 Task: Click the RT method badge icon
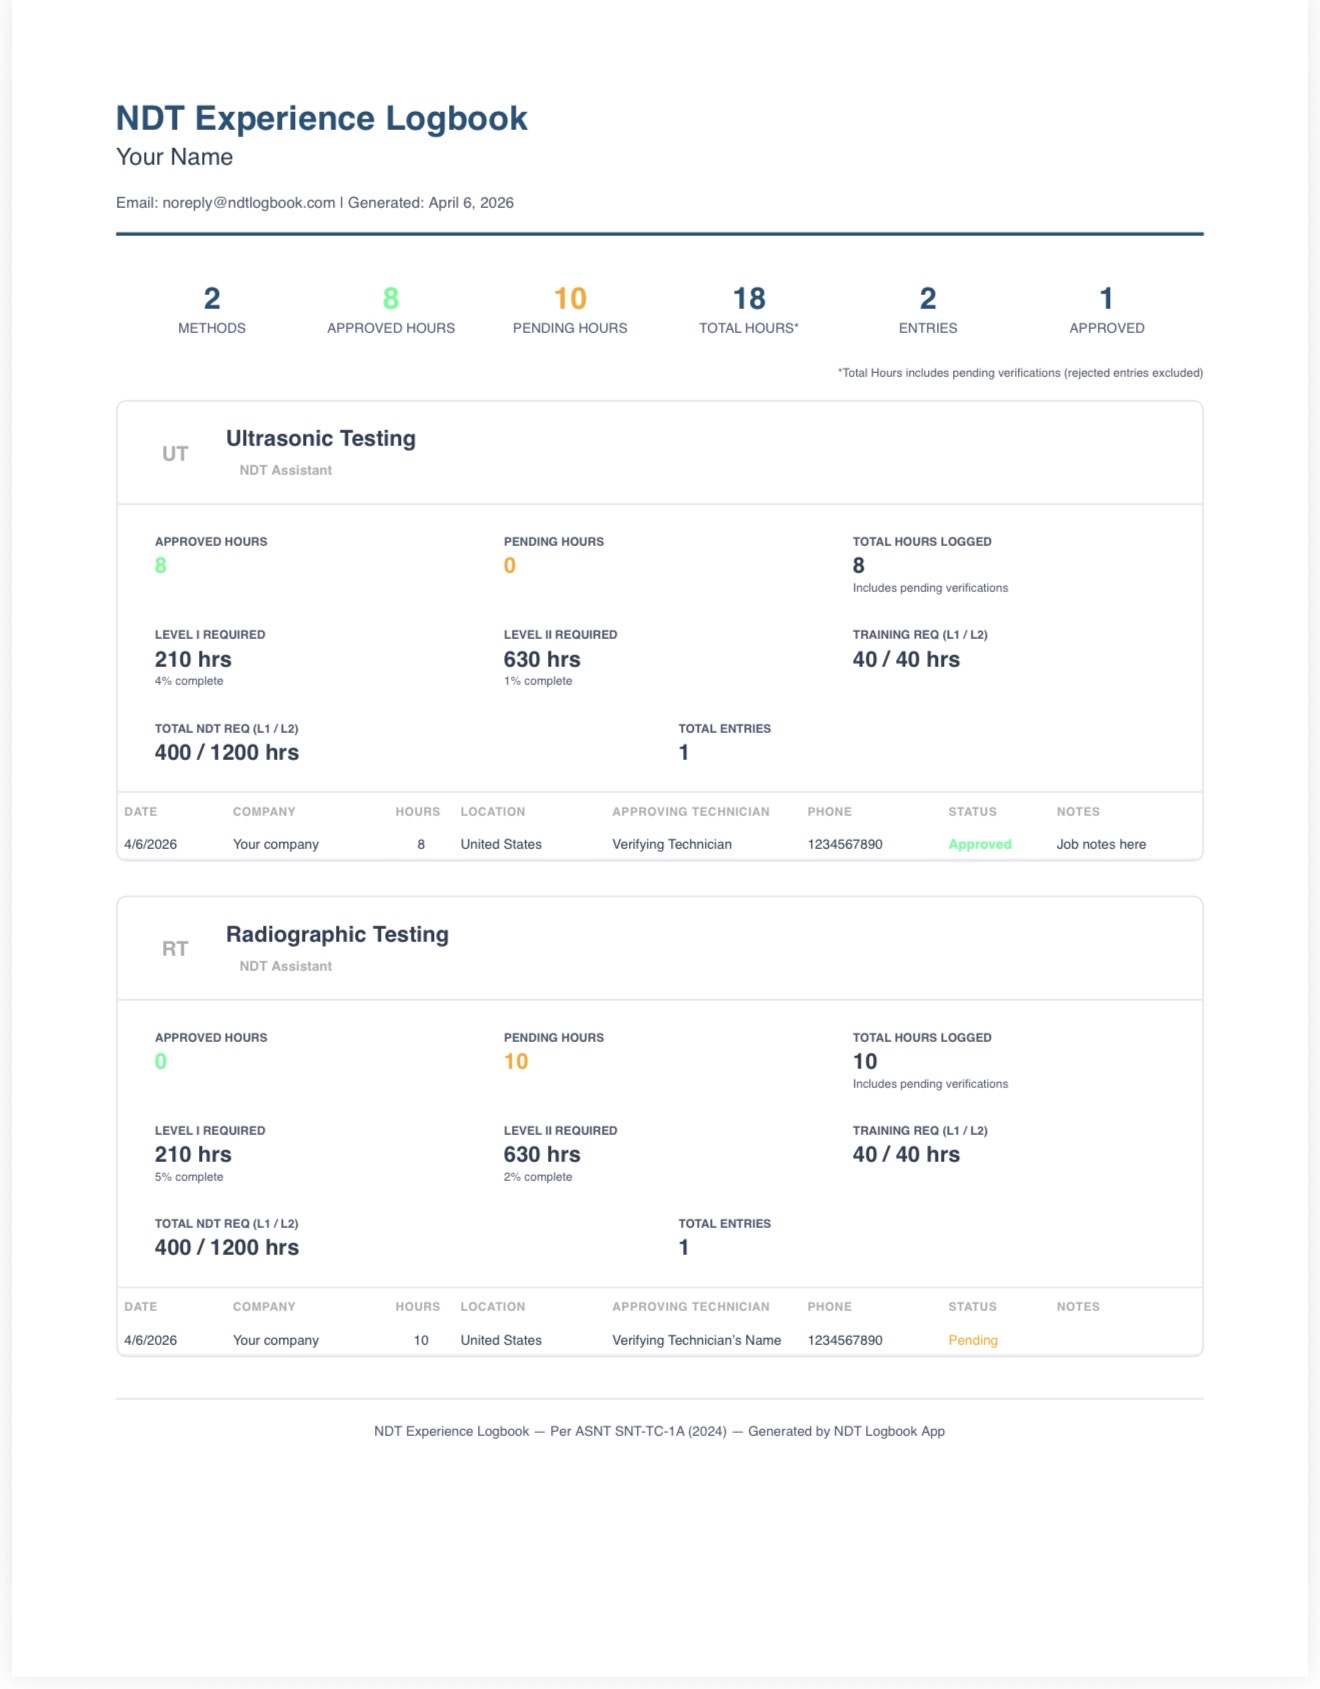pyautogui.click(x=175, y=949)
